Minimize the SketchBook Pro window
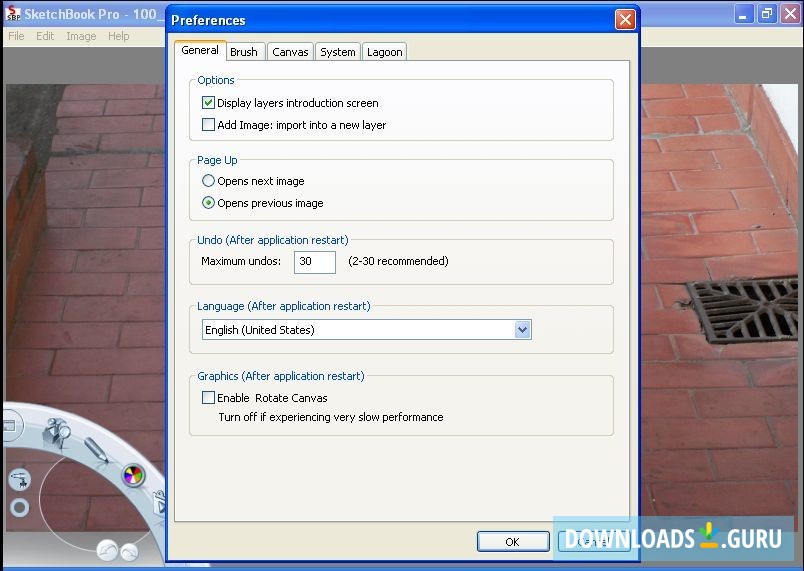Image resolution: width=804 pixels, height=571 pixels. click(x=742, y=14)
